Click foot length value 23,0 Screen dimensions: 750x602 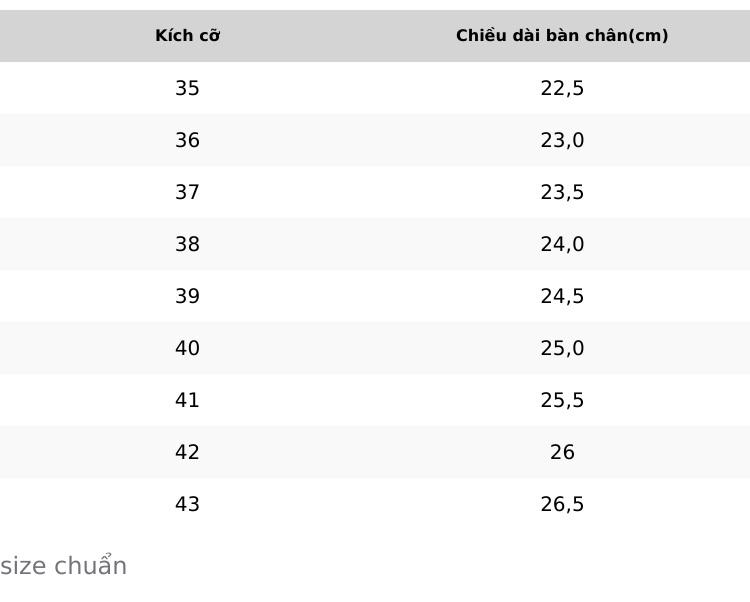[x=562, y=140]
